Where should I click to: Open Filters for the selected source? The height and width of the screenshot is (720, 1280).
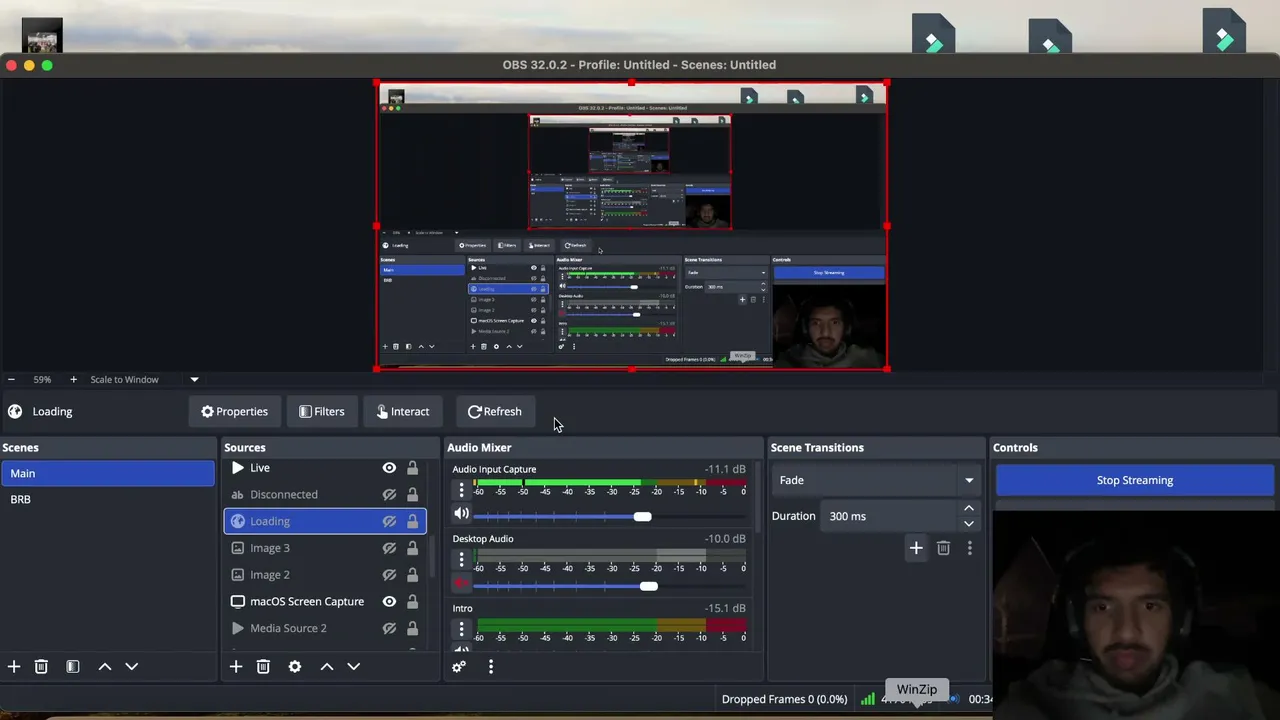[322, 412]
